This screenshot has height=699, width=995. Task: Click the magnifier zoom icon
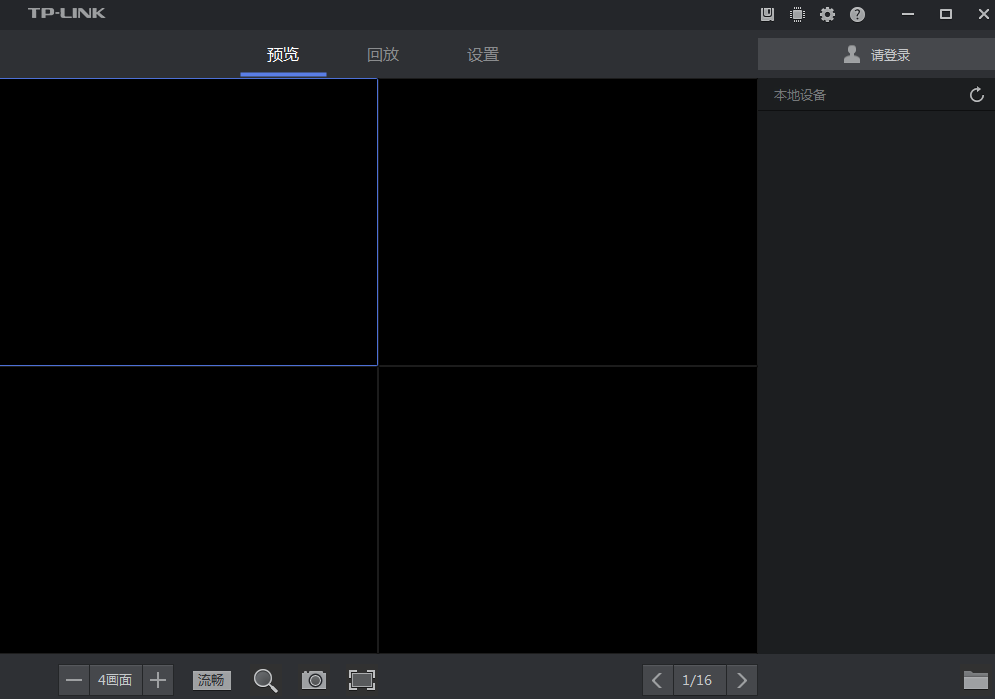click(x=265, y=680)
